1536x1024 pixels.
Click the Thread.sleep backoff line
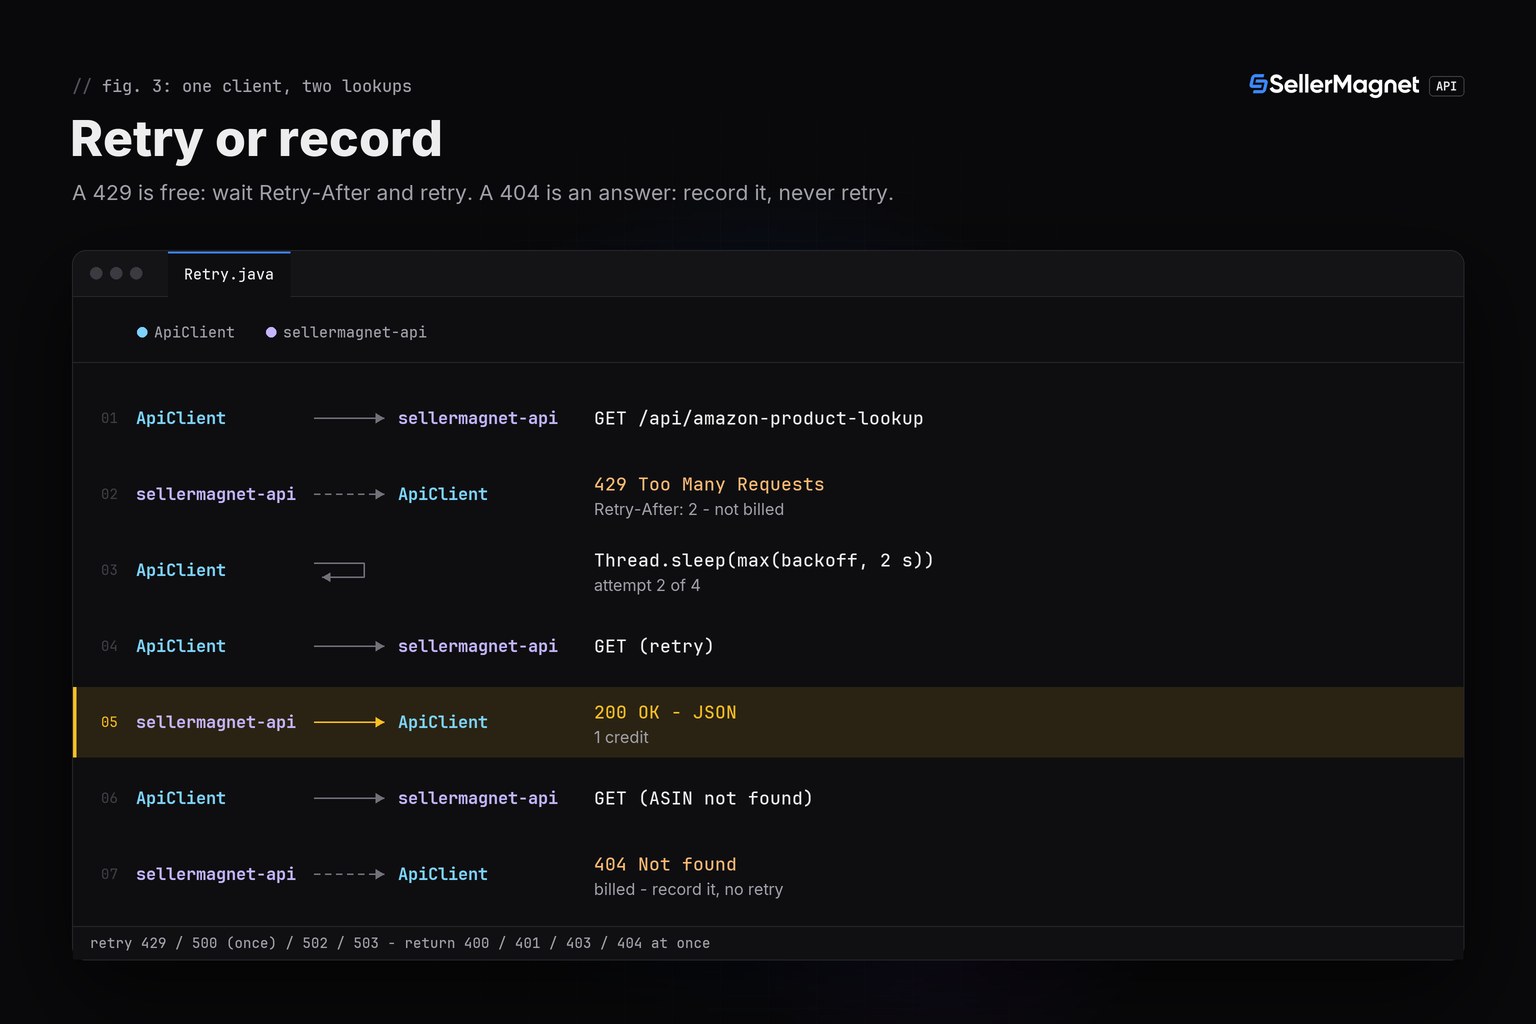(764, 560)
